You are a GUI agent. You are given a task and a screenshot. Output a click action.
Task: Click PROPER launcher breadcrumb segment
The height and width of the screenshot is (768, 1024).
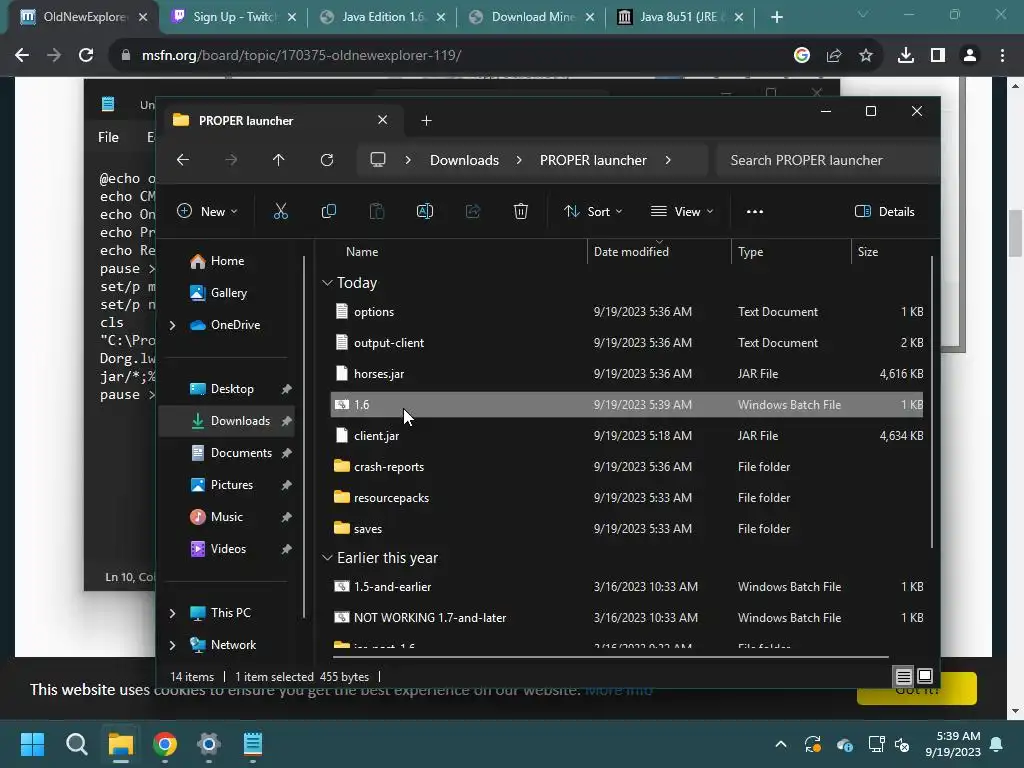[x=593, y=160]
